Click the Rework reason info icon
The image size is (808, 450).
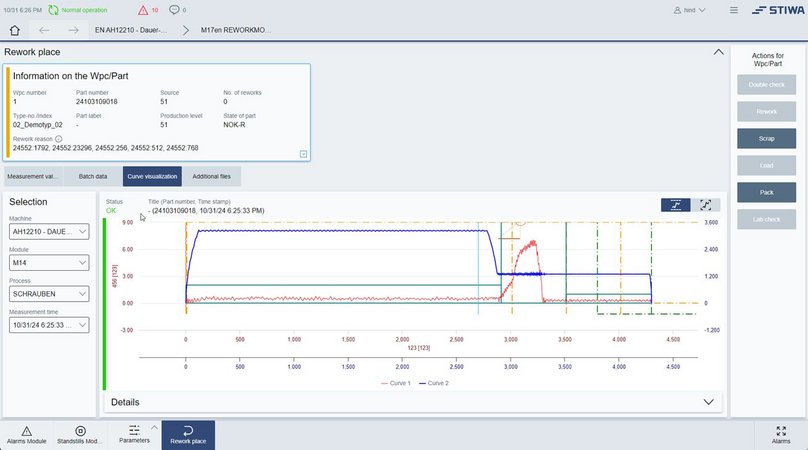pos(59,139)
